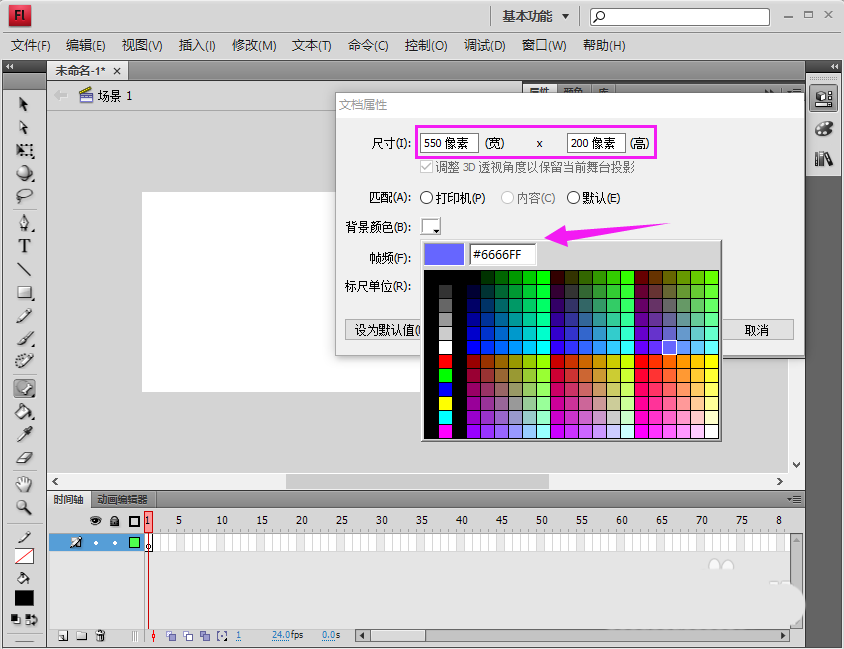This screenshot has width=844, height=649.
Task: Open the 背景颜色 swatch dropdown
Action: tap(431, 226)
